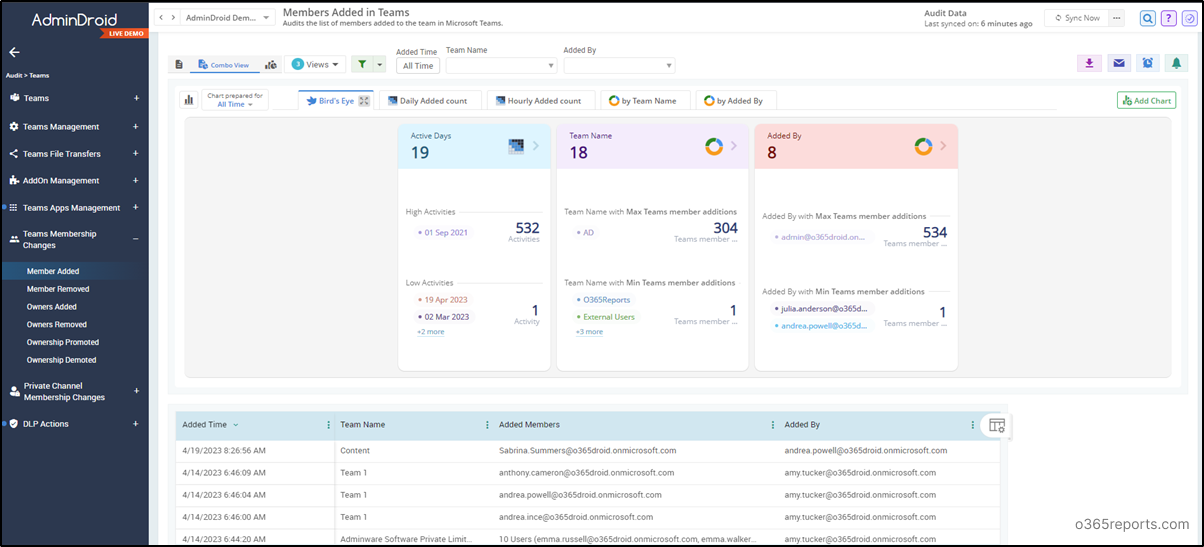
Task: Open Owners Added report
Action: pos(52,307)
